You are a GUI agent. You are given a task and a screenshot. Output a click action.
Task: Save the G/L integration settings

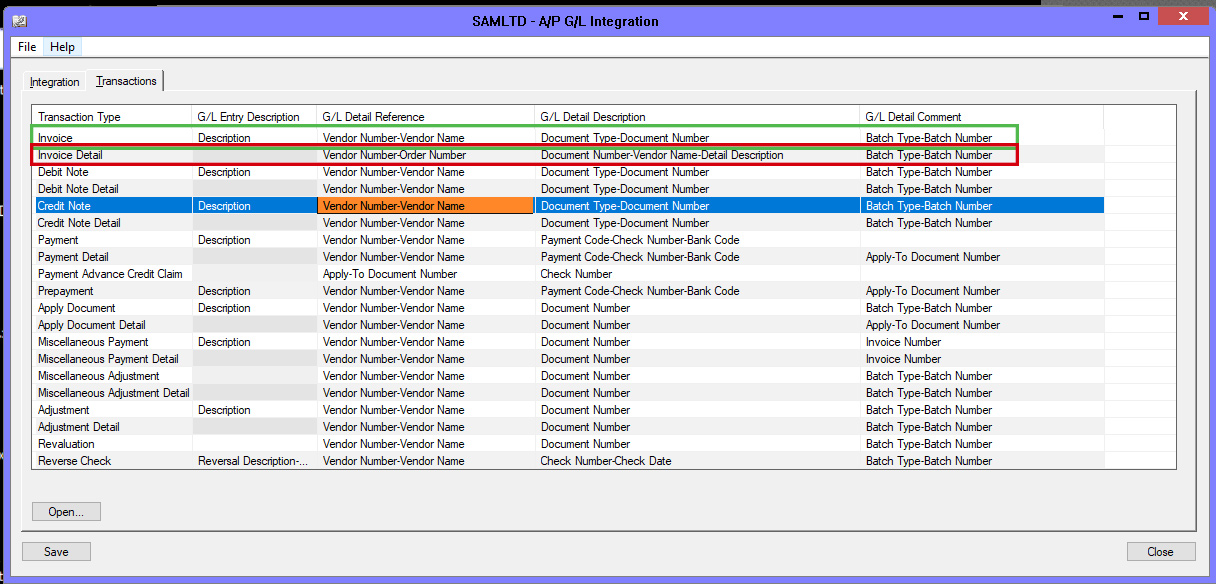[57, 552]
